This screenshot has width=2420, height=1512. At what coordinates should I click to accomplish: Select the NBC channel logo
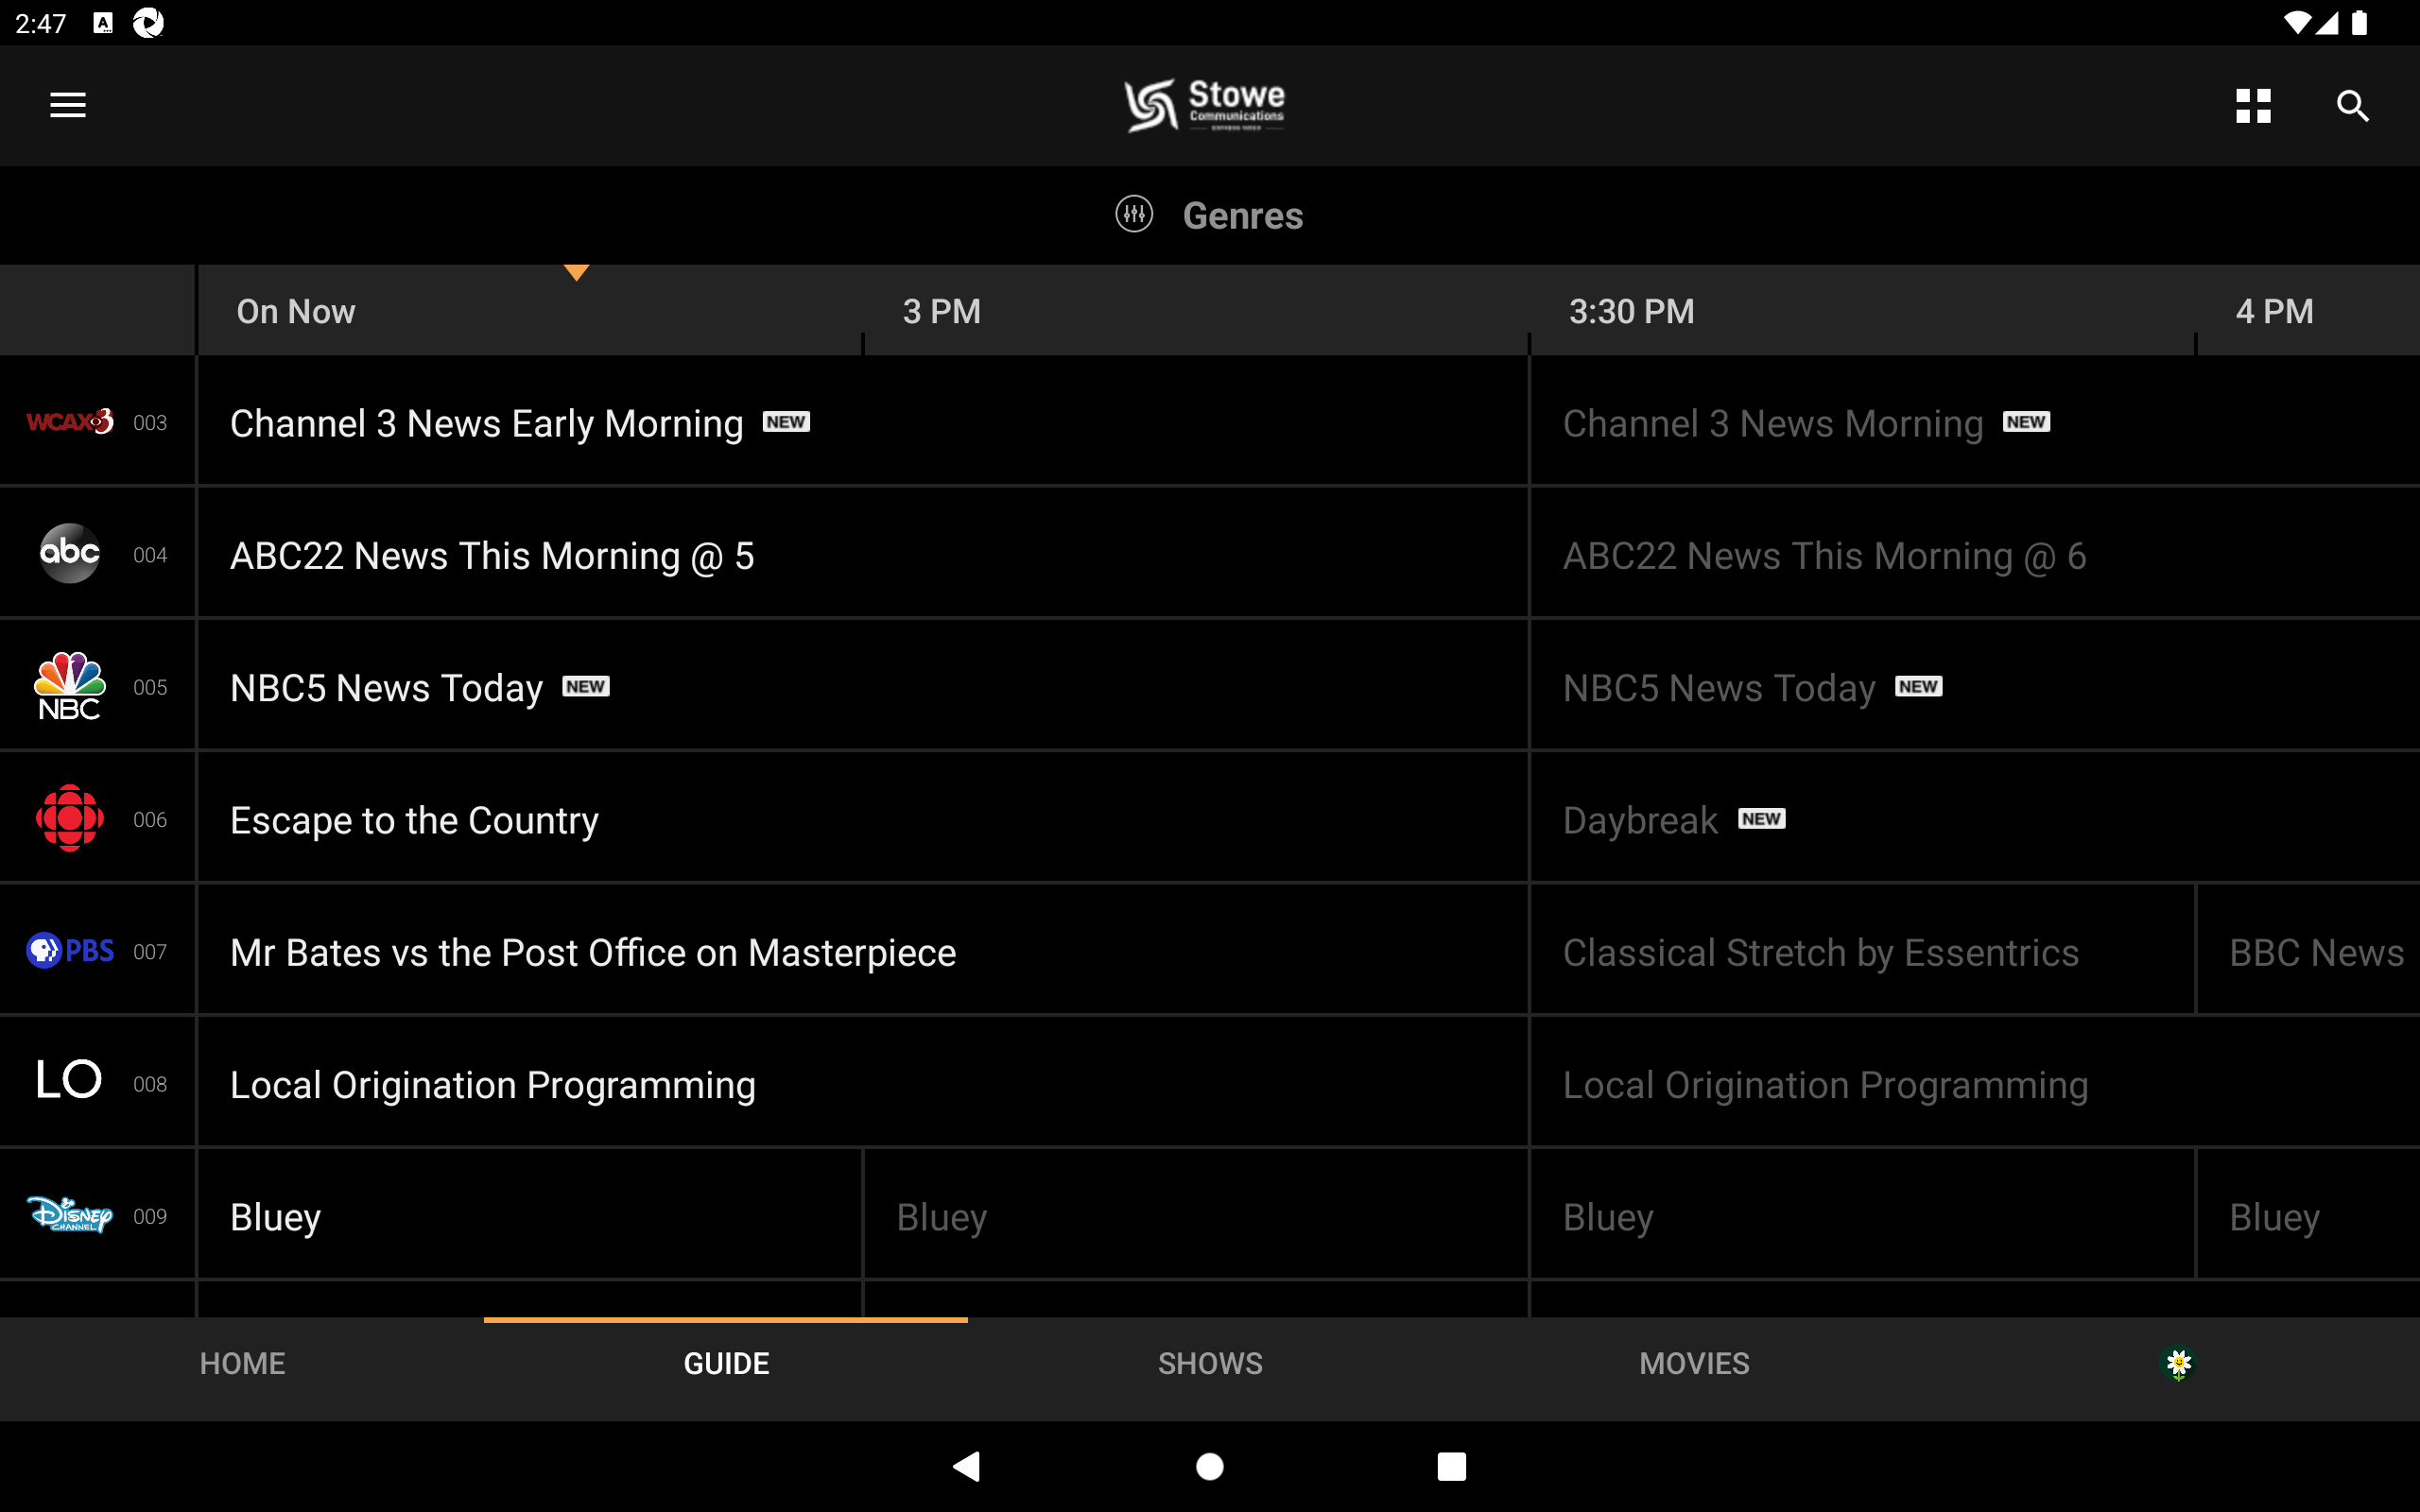69,685
